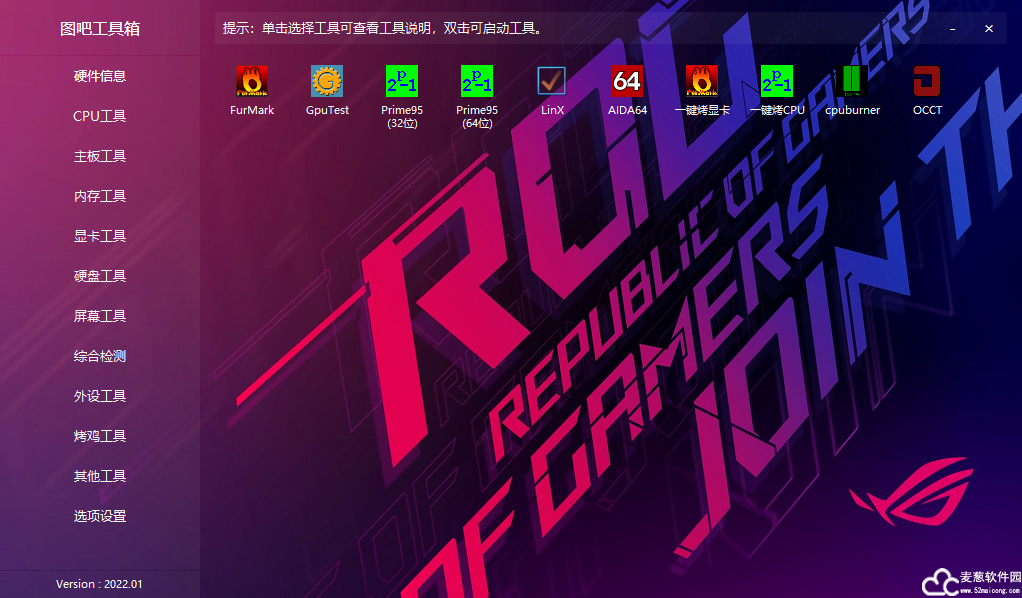Open the OCCT tool icon
1022x598 pixels.
point(927,81)
